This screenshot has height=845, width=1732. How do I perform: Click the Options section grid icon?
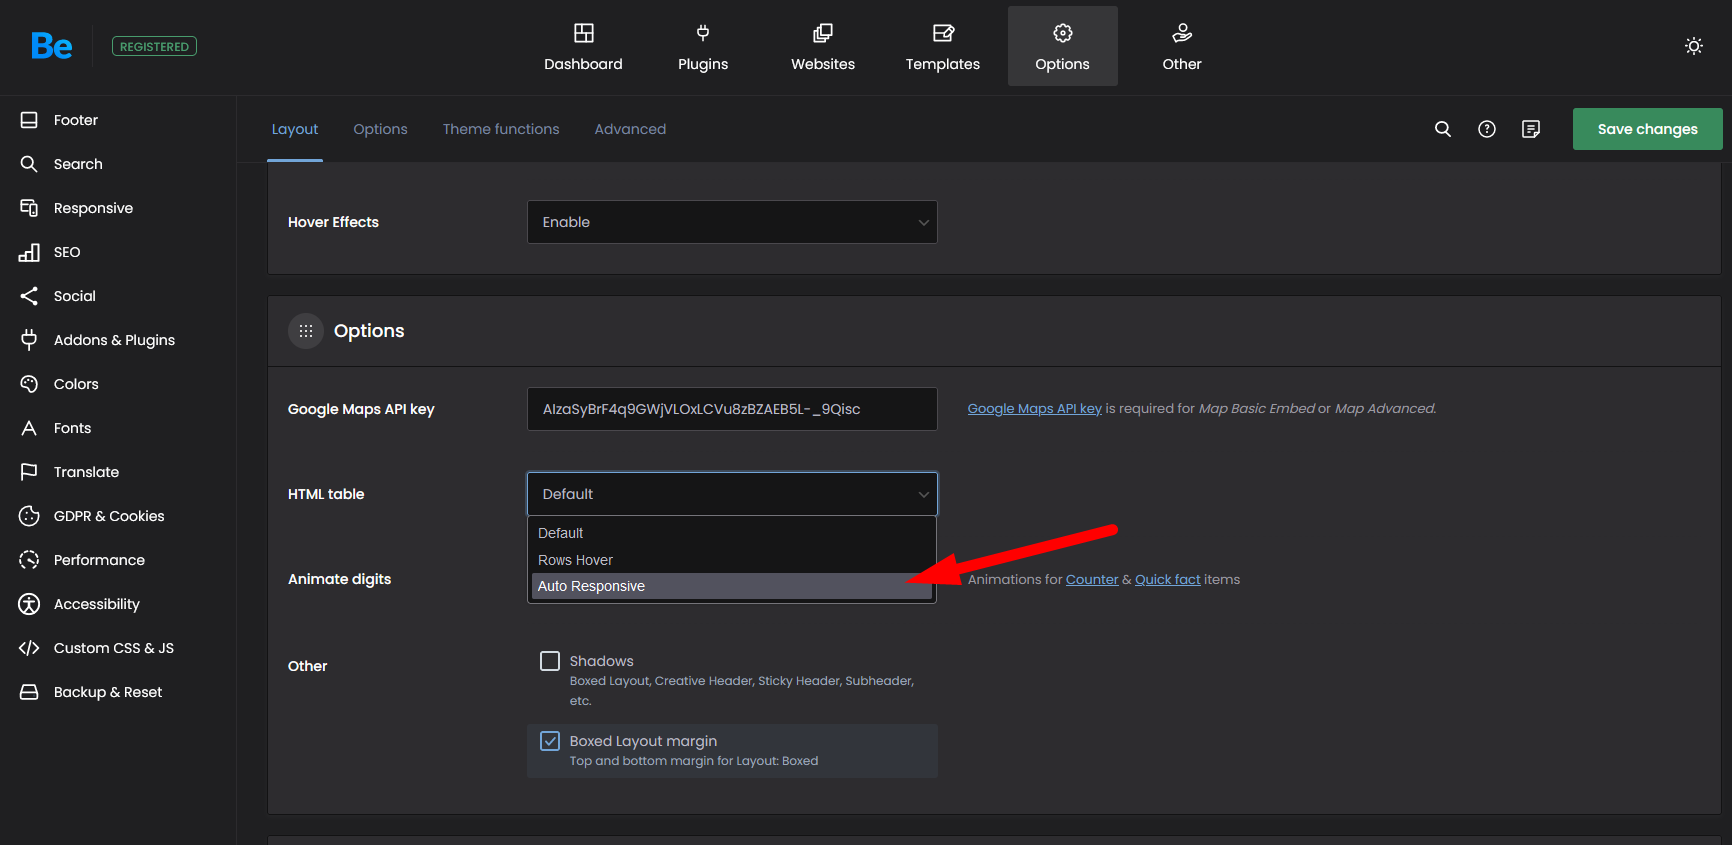[306, 331]
